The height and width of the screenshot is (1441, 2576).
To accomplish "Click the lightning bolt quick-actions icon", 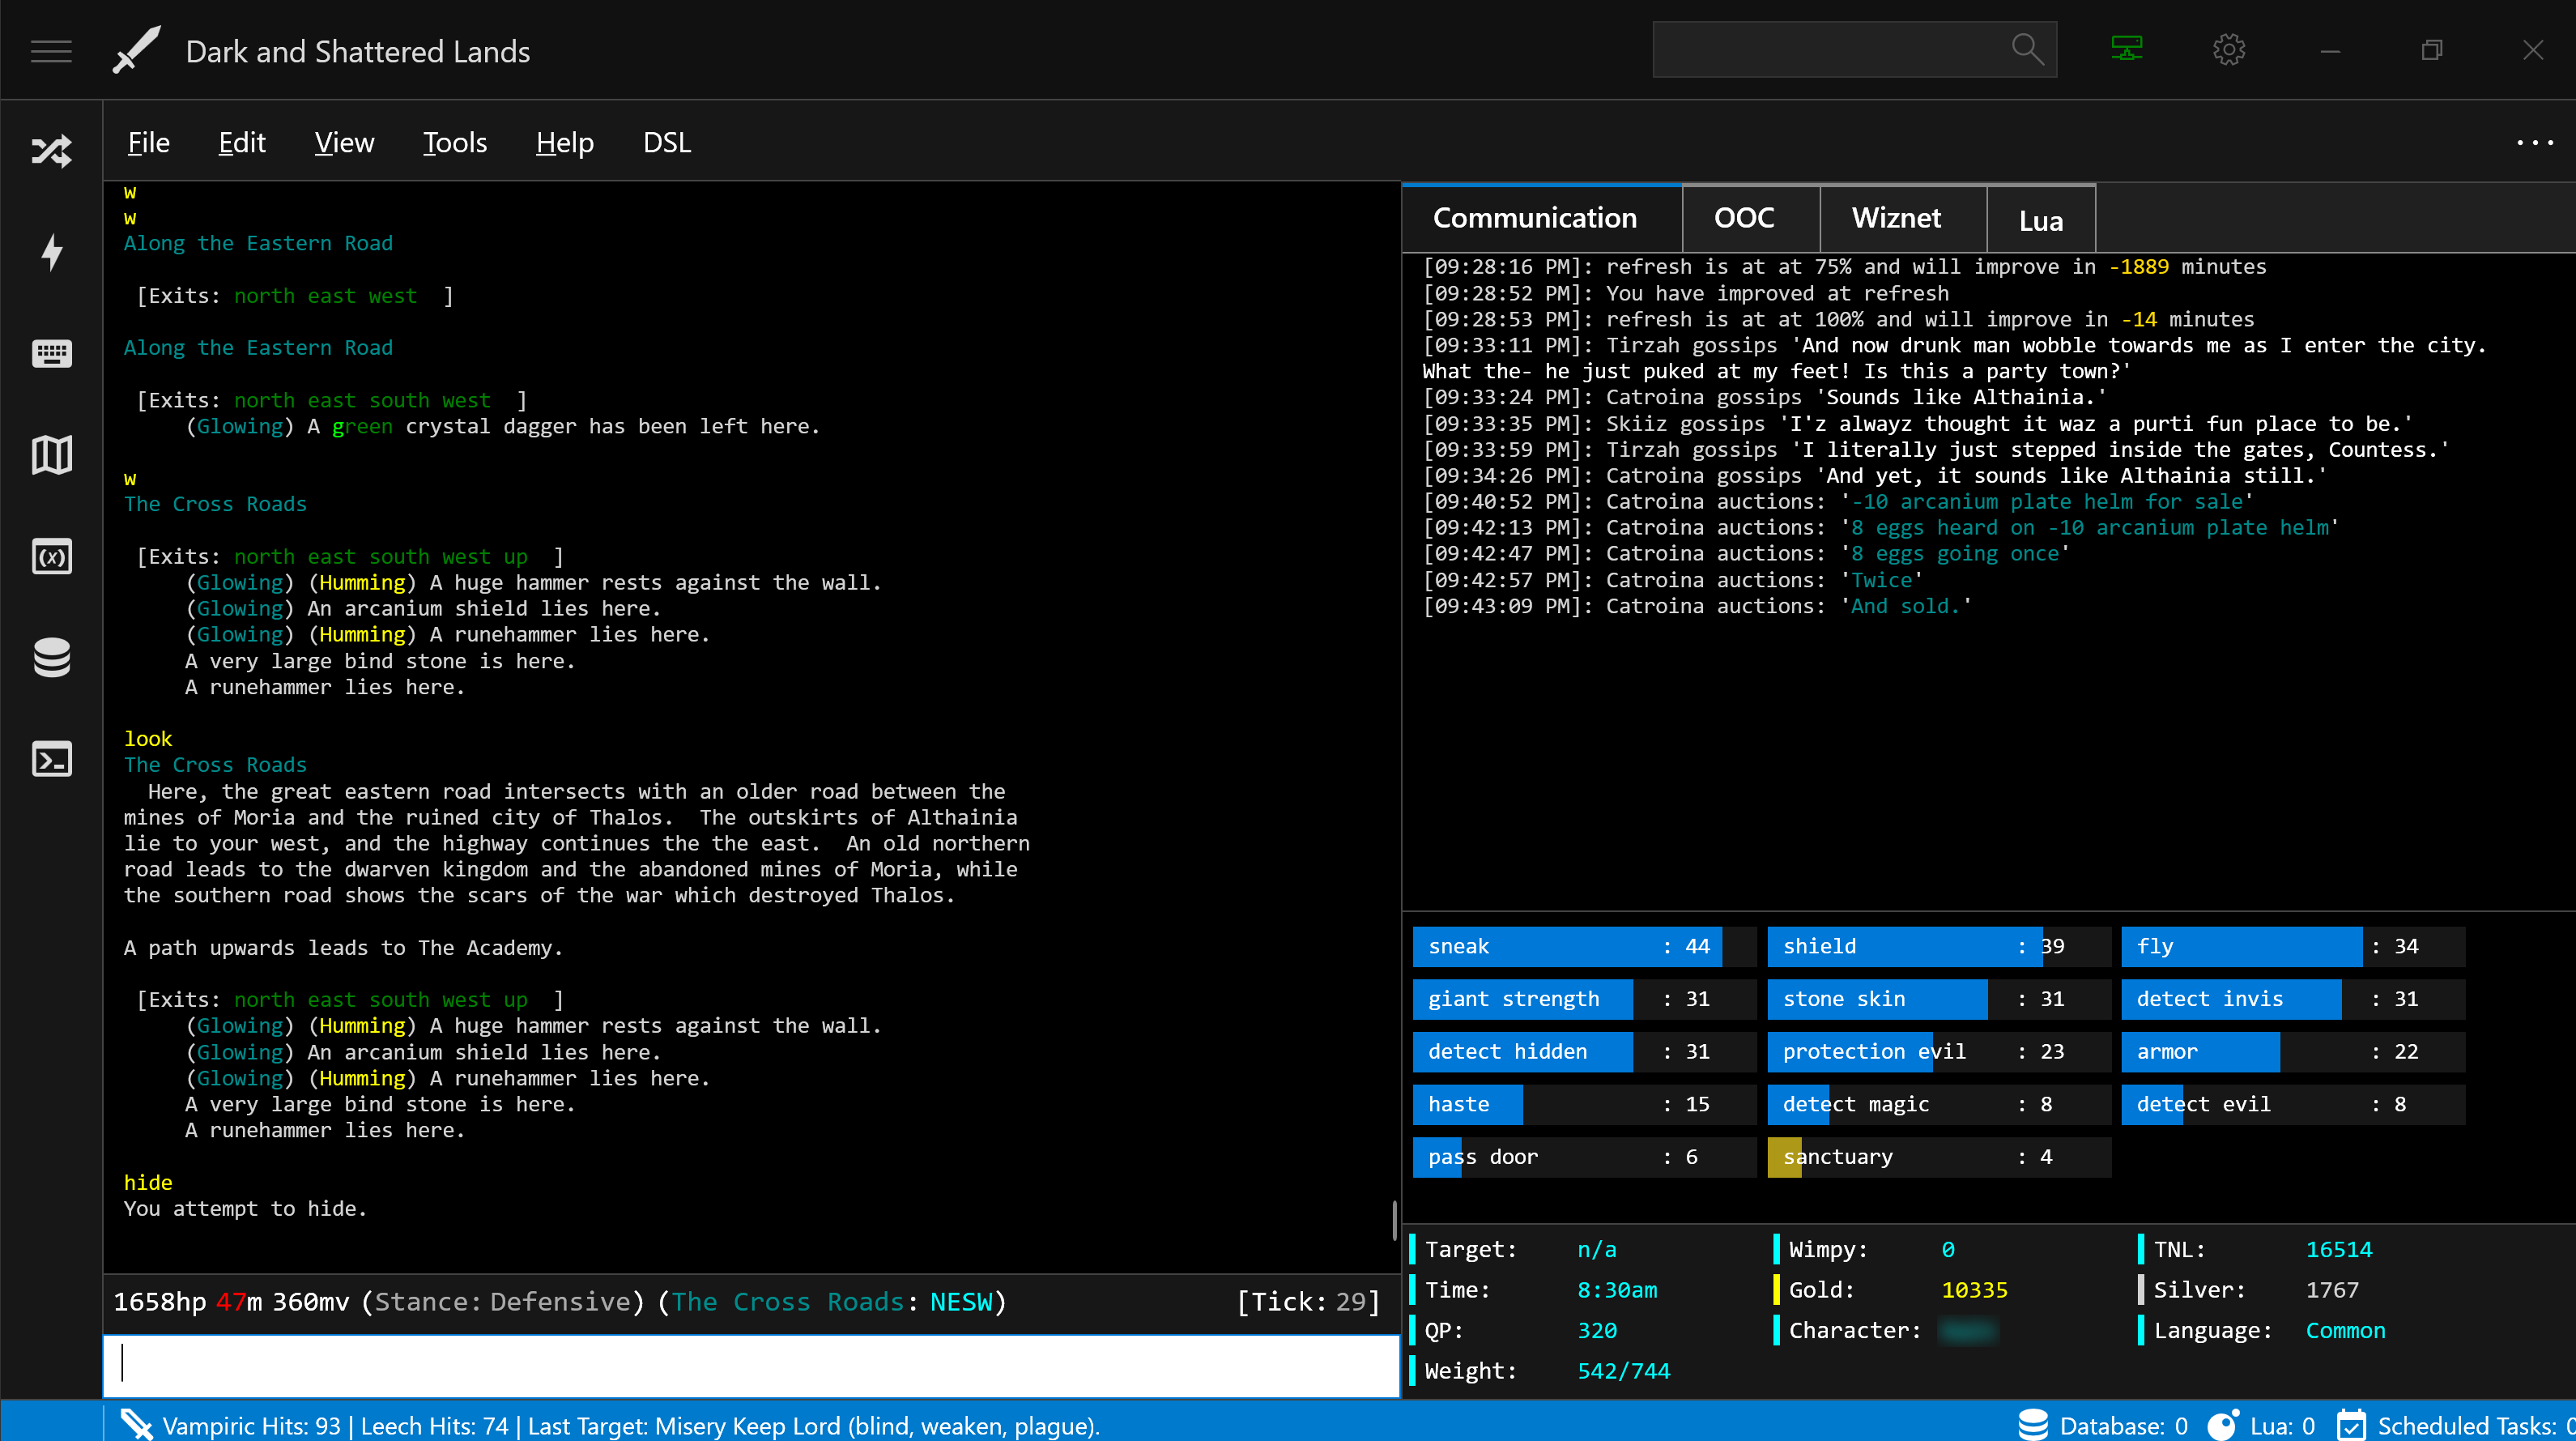I will 49,251.
